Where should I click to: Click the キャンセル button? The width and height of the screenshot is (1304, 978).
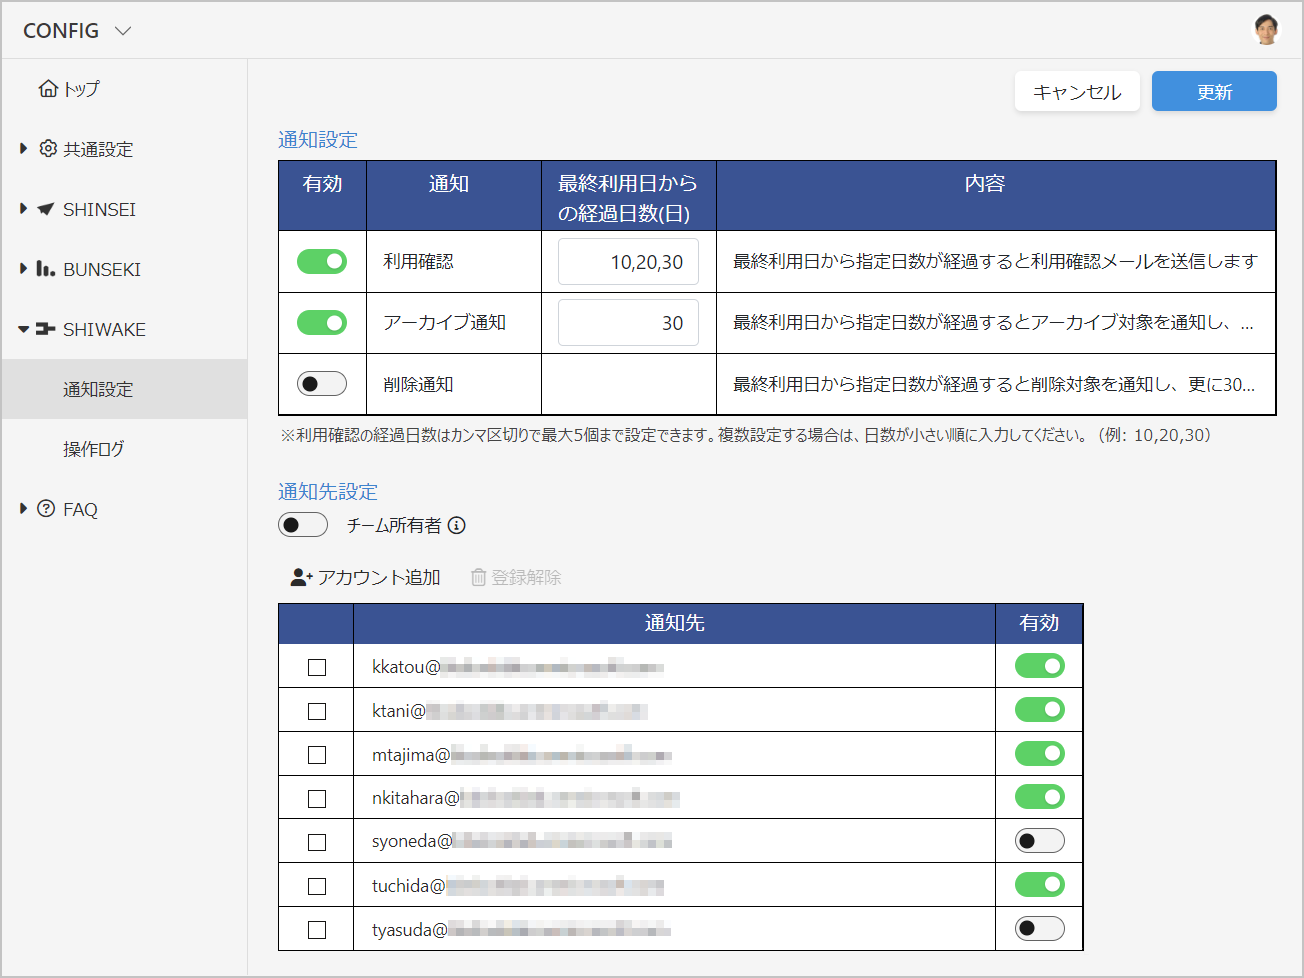click(1077, 91)
